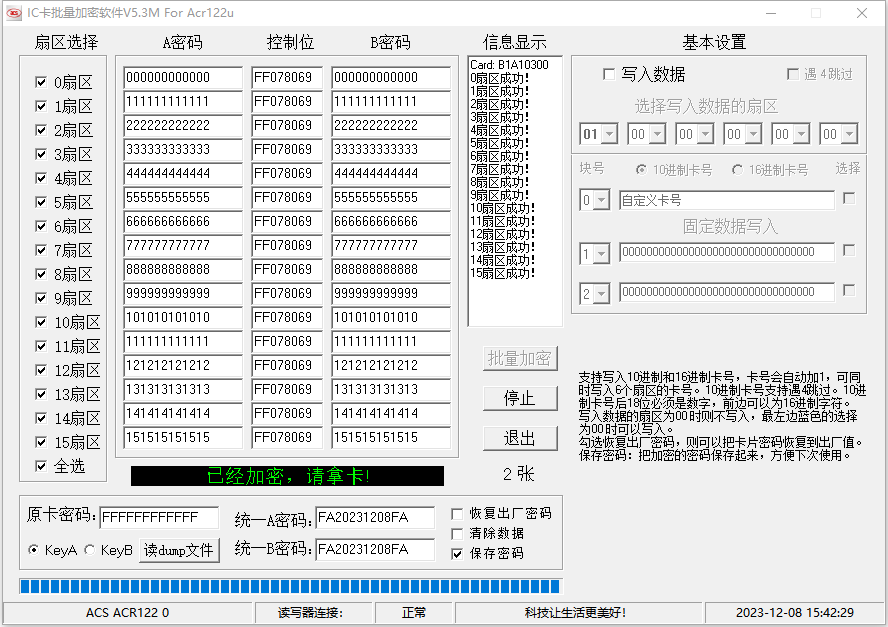Click the 批量加密 batch encrypt button

(520, 359)
